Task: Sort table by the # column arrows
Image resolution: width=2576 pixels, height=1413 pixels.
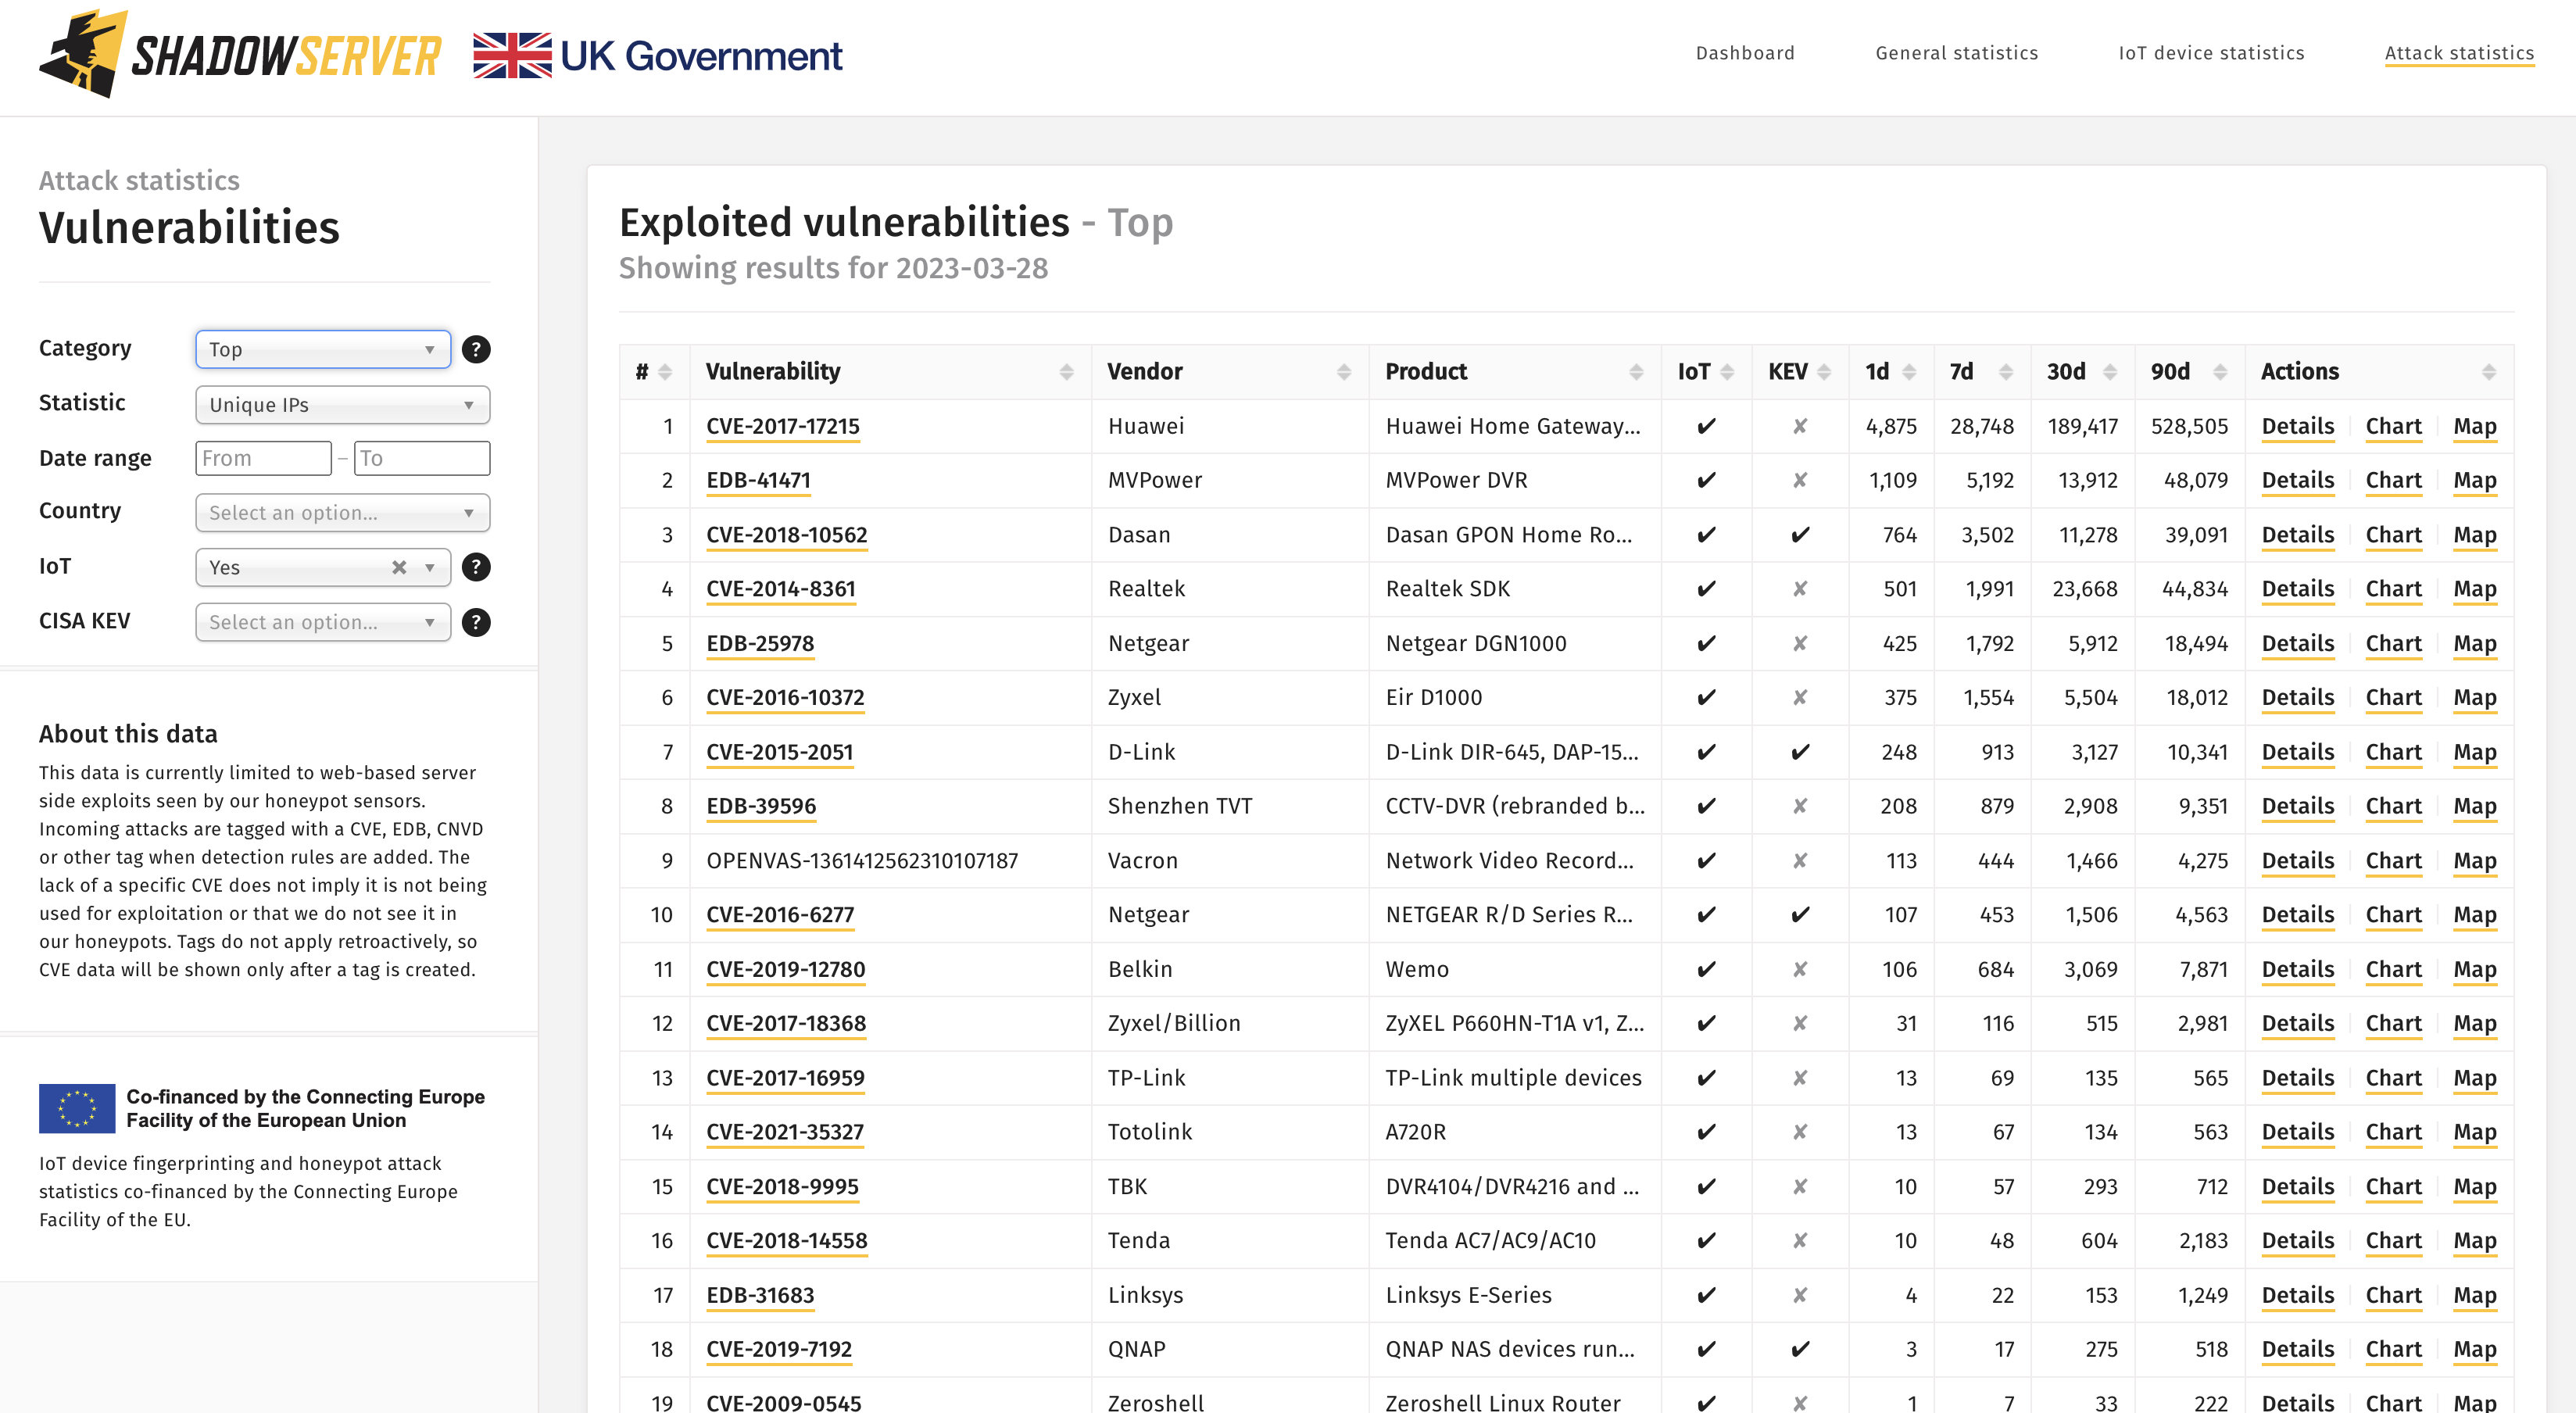Action: (665, 372)
